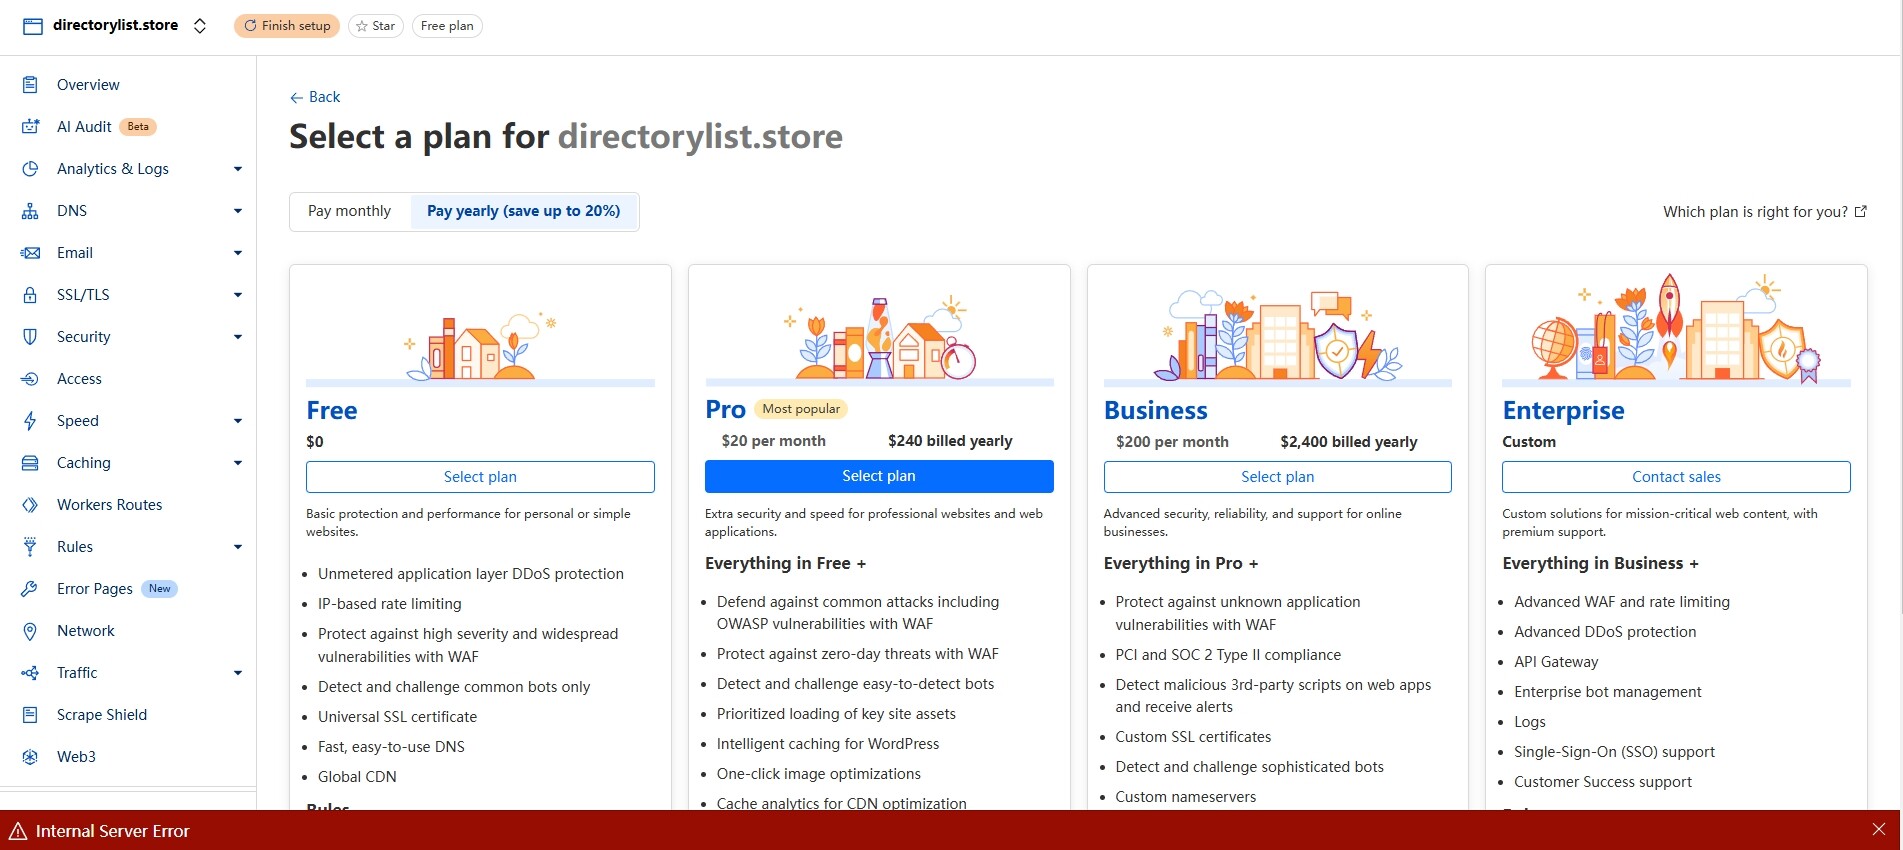Click the Caching drive icon
1903x850 pixels.
30,463
